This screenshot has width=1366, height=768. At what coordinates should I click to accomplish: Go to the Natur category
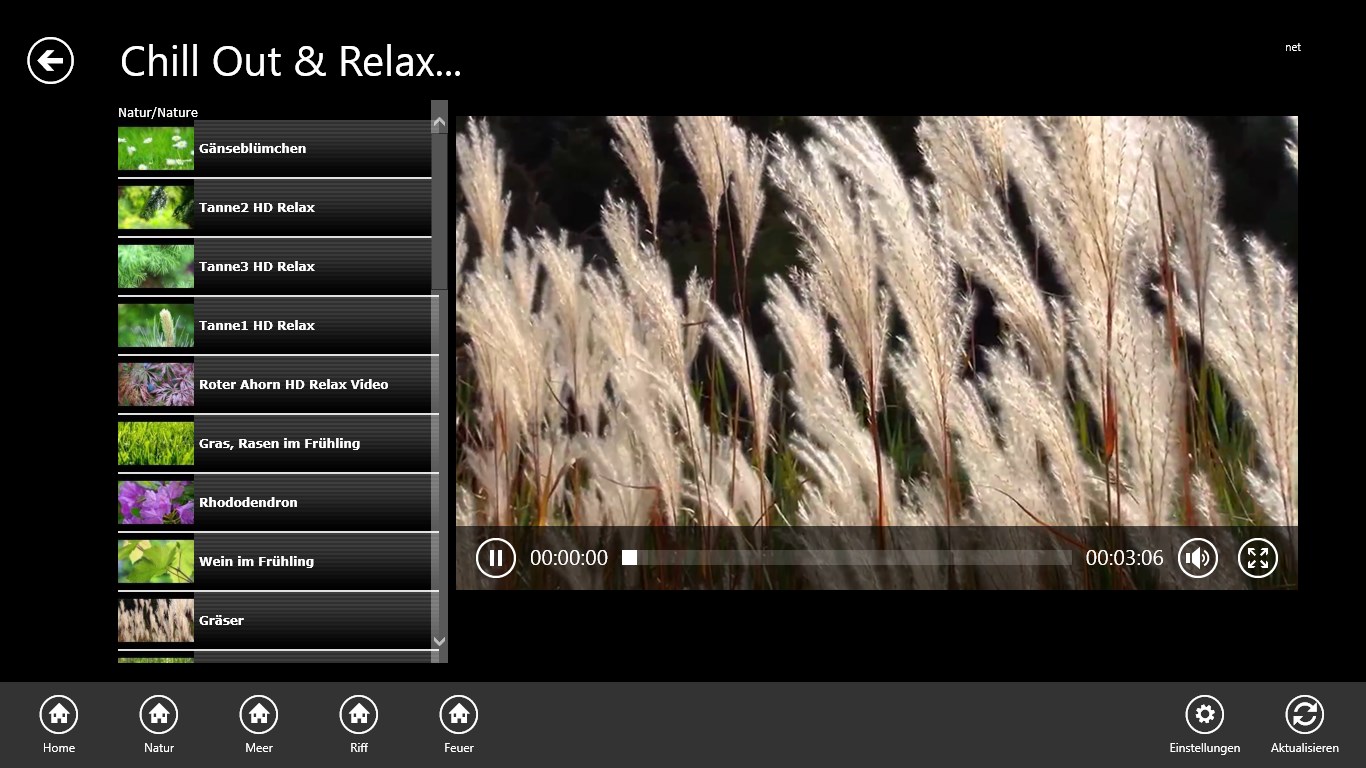pos(159,715)
